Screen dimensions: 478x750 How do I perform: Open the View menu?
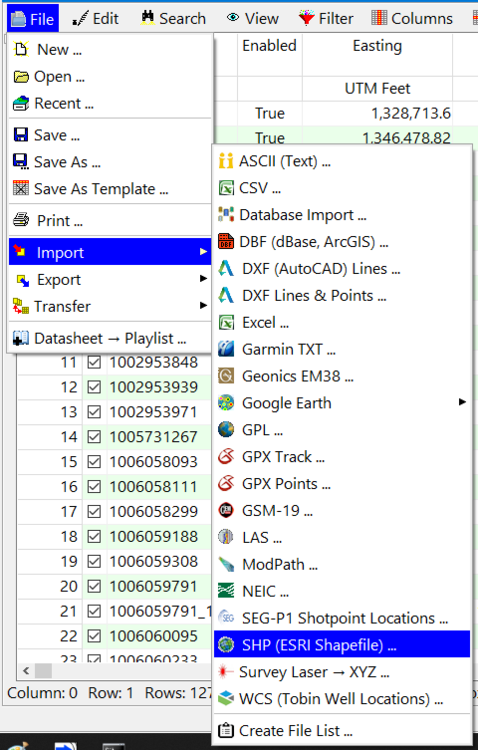[x=253, y=19]
